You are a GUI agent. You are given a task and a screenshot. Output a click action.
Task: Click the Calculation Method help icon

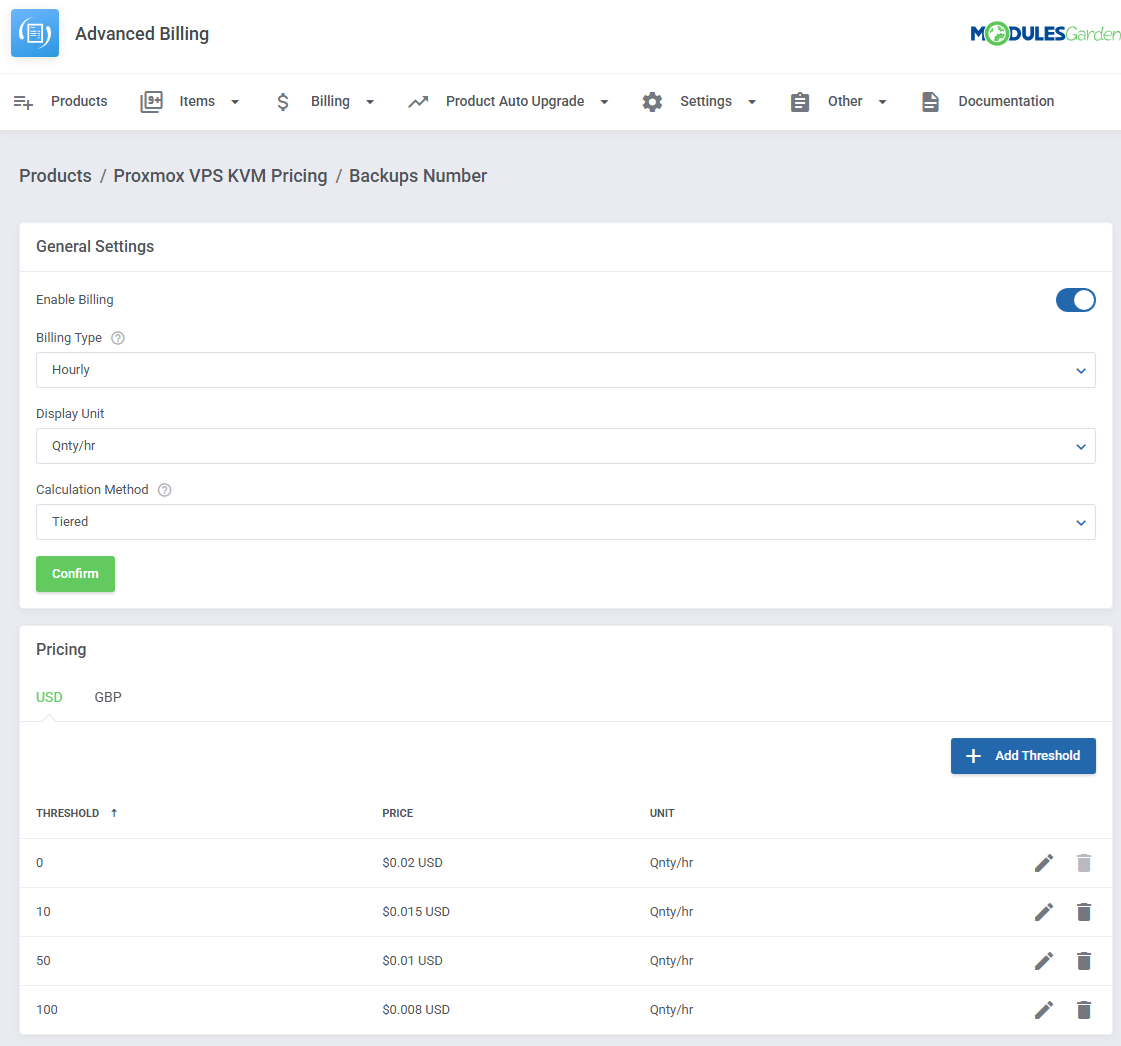(165, 490)
